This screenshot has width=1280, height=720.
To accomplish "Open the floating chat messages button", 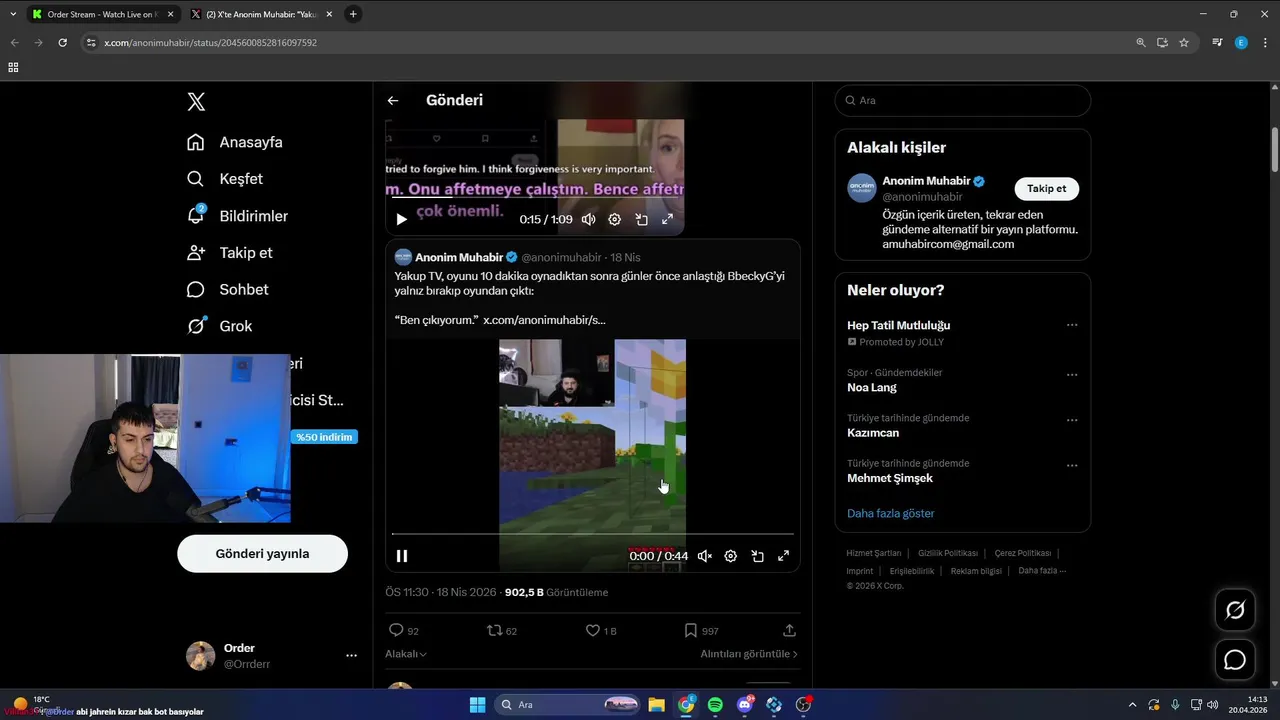I will click(1235, 660).
